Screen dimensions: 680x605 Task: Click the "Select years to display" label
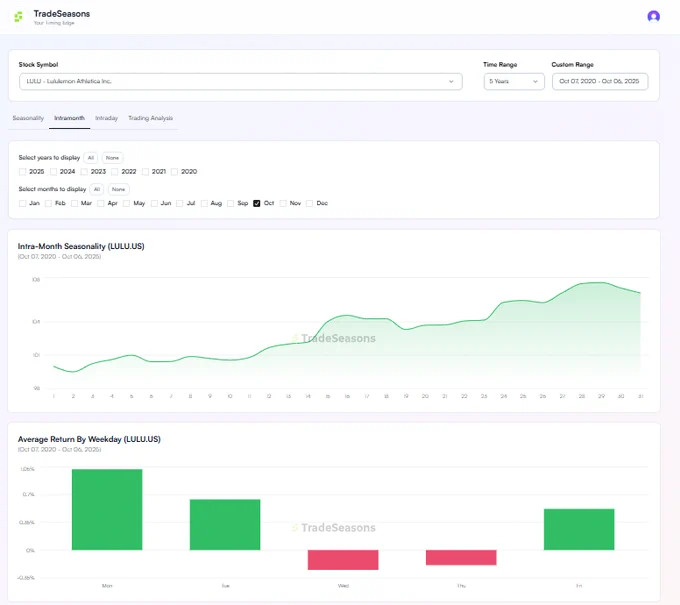tap(49, 158)
